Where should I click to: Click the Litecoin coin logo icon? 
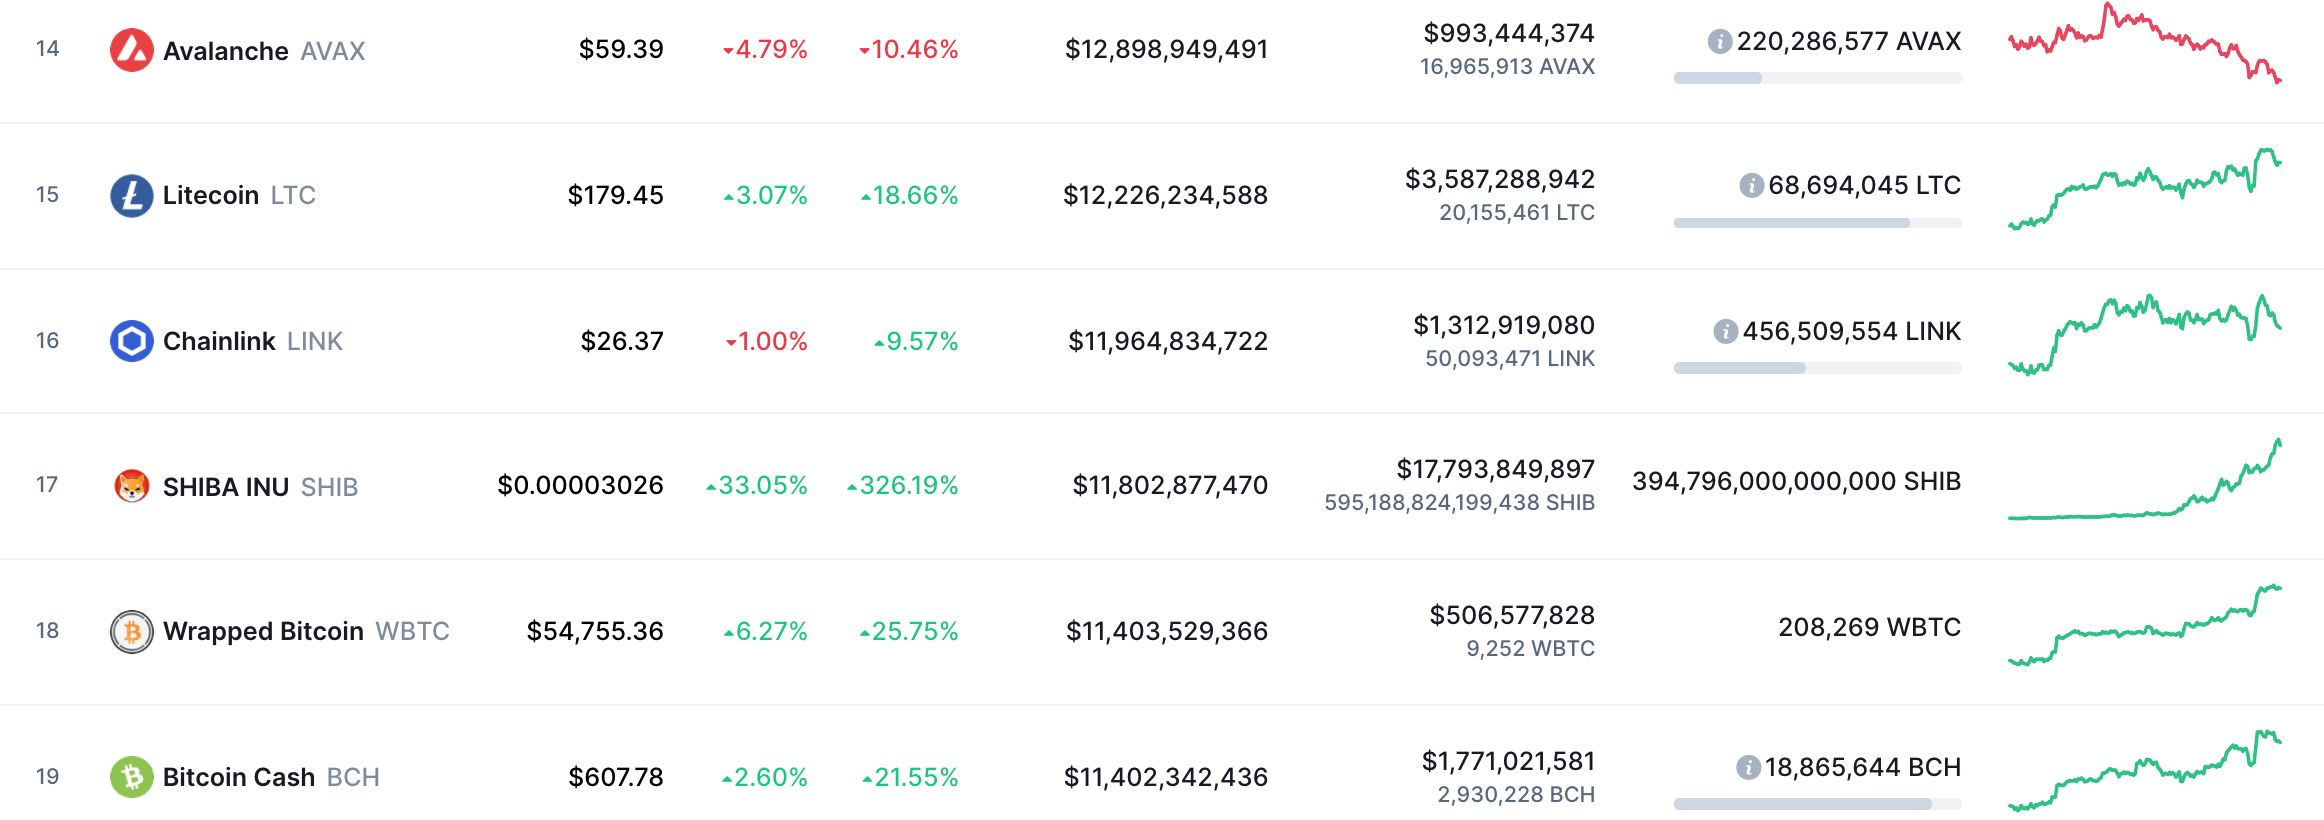coord(131,196)
